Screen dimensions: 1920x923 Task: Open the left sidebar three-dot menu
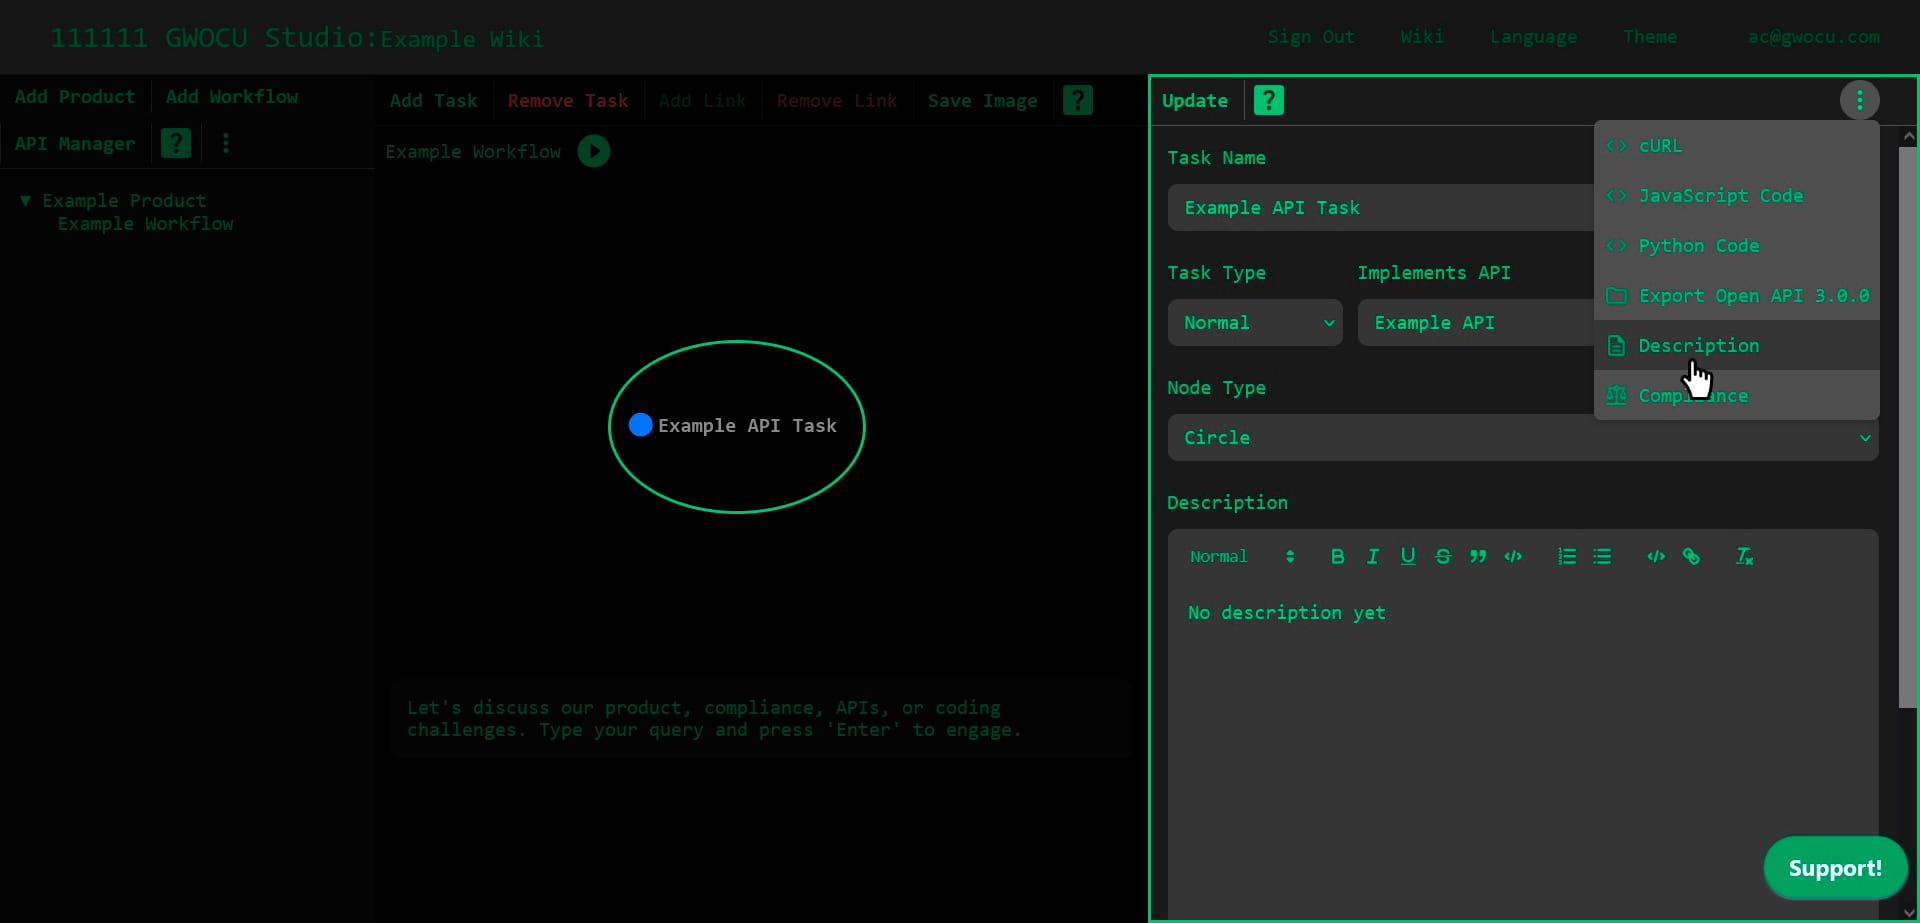[226, 143]
